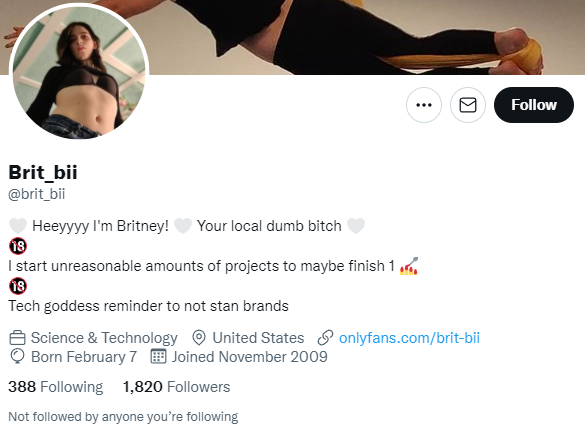This screenshot has width=585, height=432.
Task: Open the three-dot more options menu
Action: click(x=424, y=105)
